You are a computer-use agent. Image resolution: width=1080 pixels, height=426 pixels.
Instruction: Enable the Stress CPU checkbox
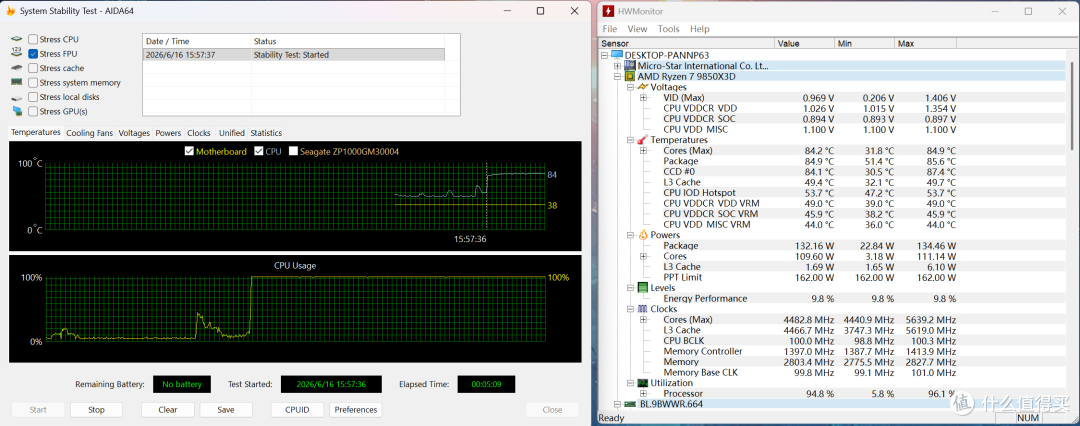[33, 39]
